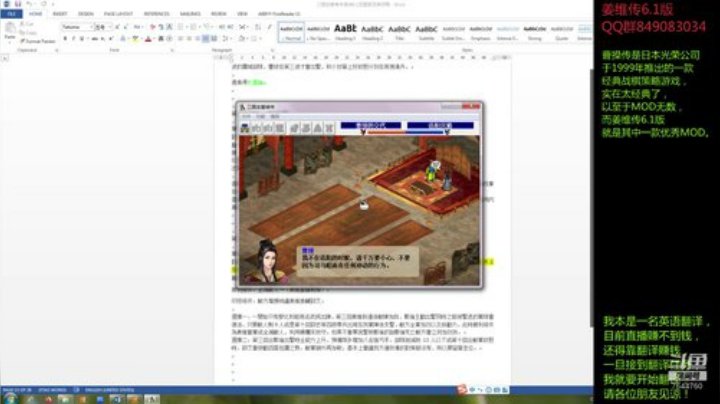Screen dimensions: 720x404
Task: Click the Word icon in the taskbar
Action: tap(117, 399)
